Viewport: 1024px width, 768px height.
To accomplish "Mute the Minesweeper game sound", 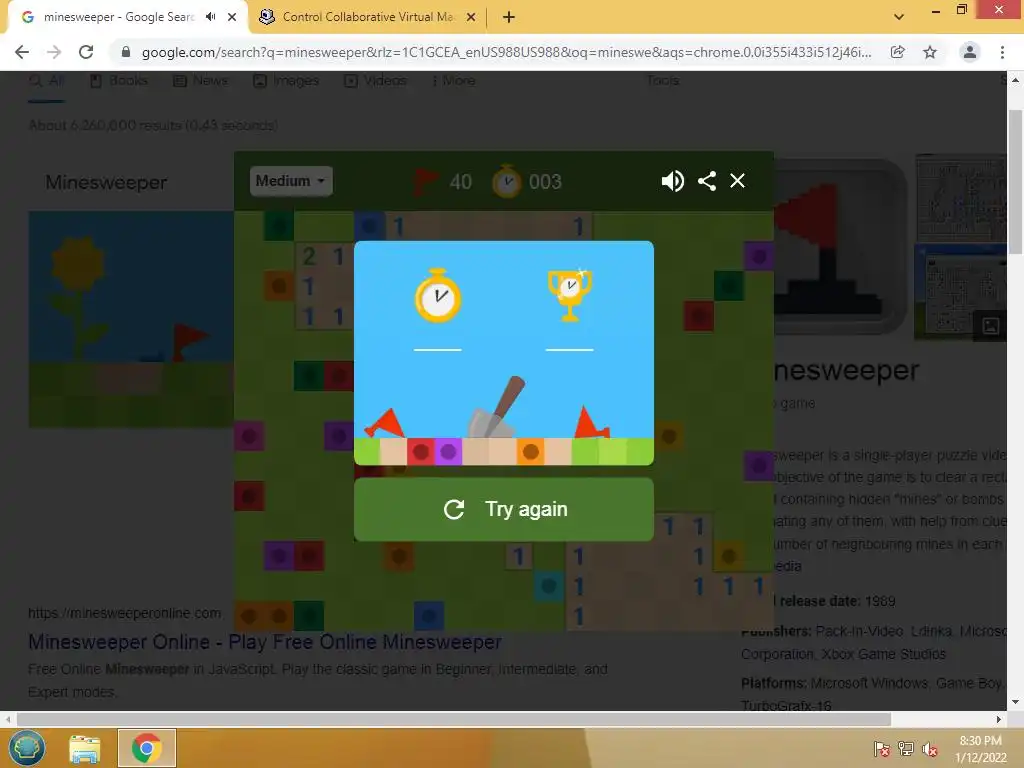I will (x=673, y=181).
